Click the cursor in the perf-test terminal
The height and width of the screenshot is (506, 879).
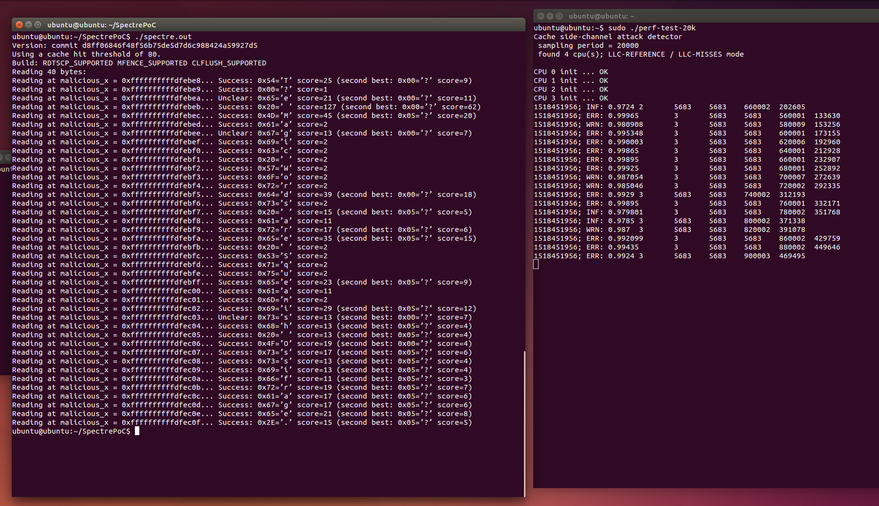pos(537,264)
